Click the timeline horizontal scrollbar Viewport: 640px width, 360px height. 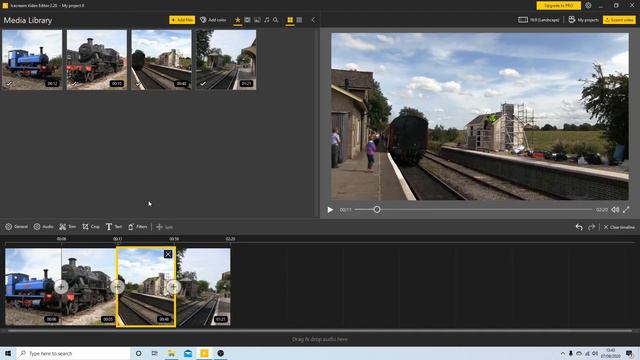pos(320,331)
